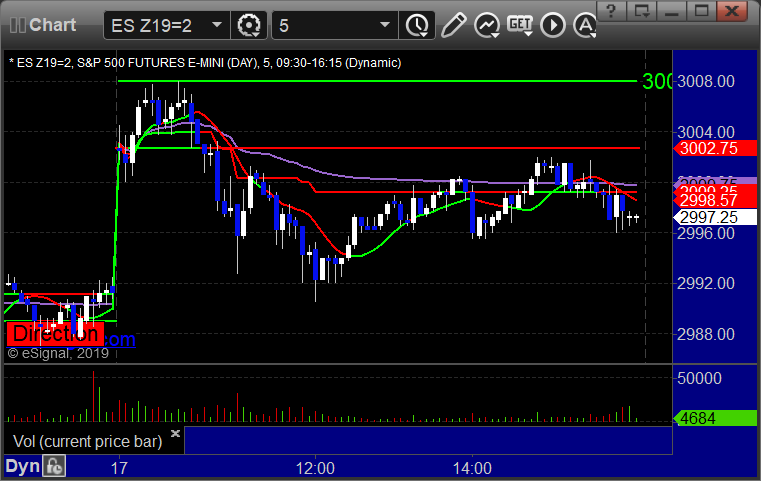Toggle the lock icon beside Dyn
Screen dimensions: 761x481
coord(54,466)
